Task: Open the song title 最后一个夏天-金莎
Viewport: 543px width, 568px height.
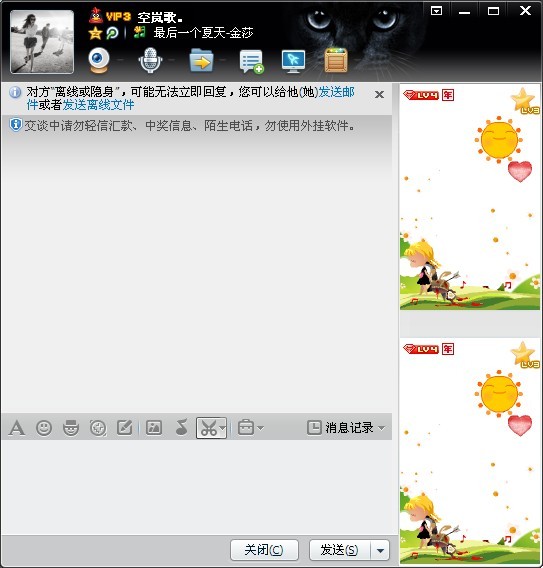Action: [203, 33]
